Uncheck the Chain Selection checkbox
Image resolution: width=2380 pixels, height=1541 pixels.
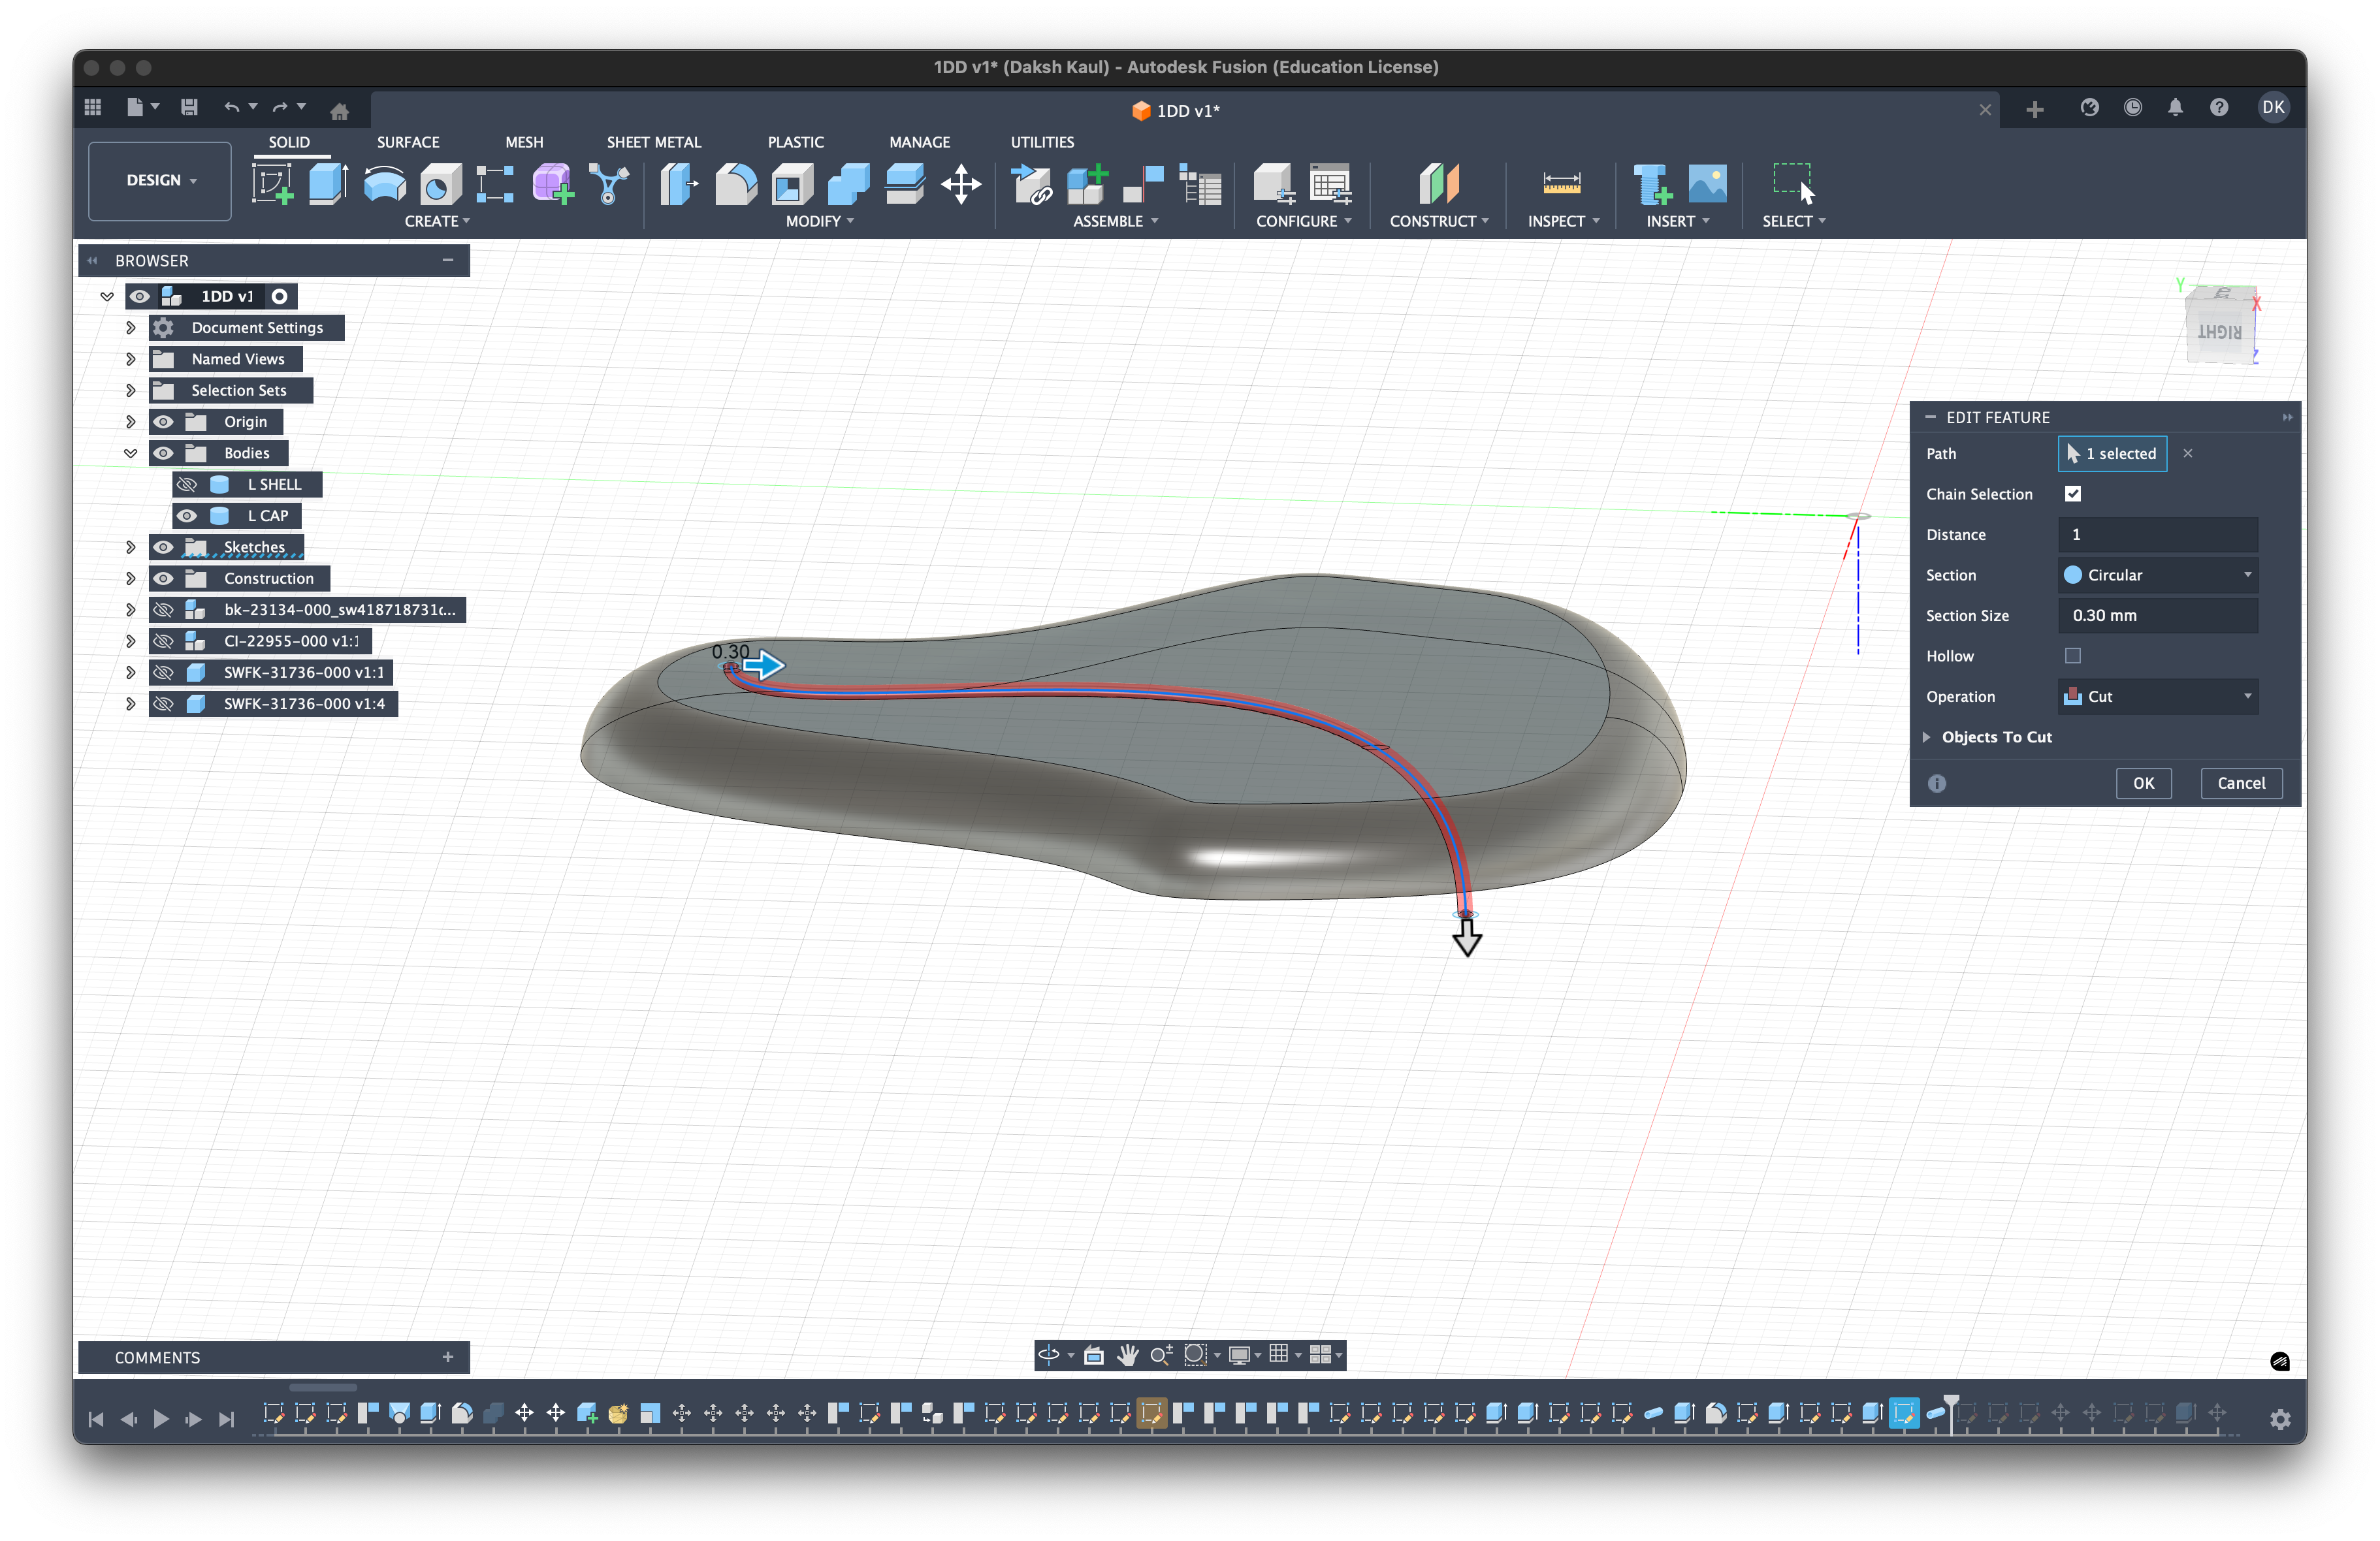coord(2072,494)
